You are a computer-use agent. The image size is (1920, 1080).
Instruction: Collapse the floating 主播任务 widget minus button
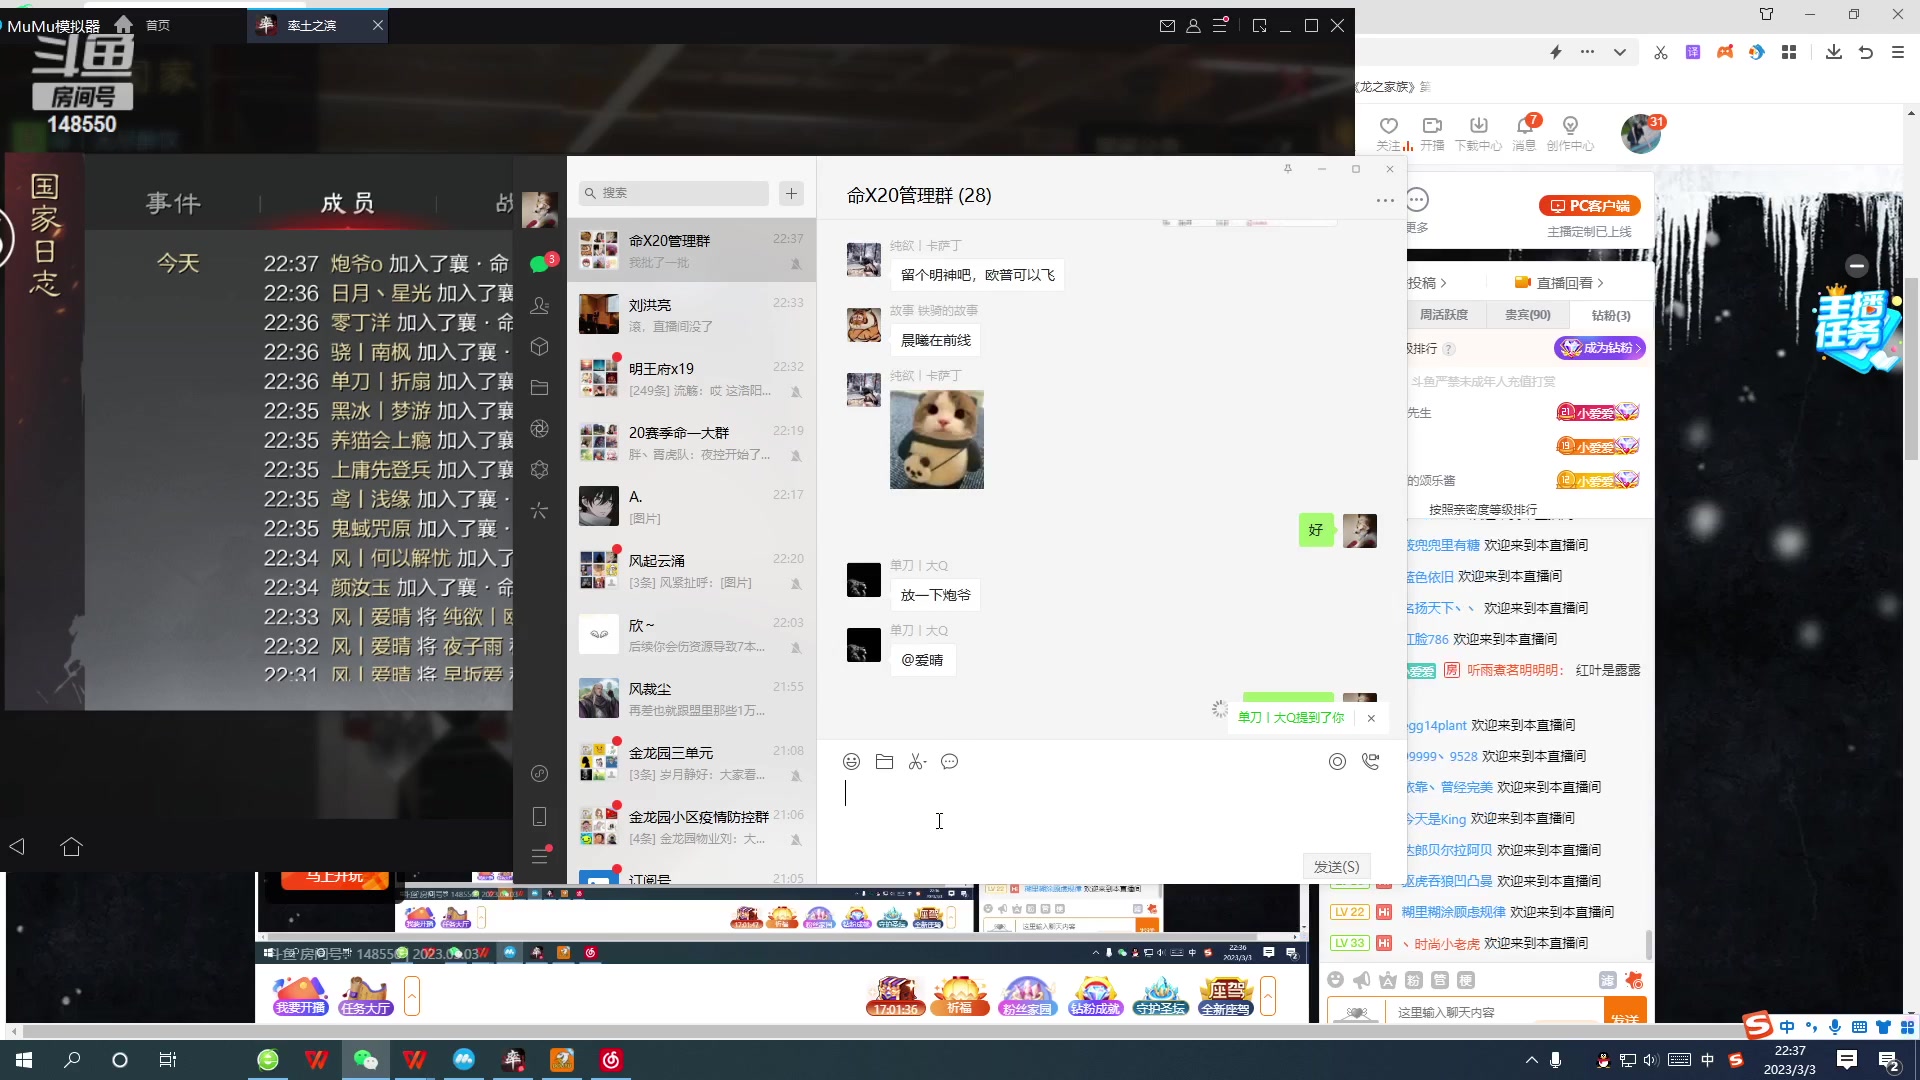pyautogui.click(x=1857, y=266)
